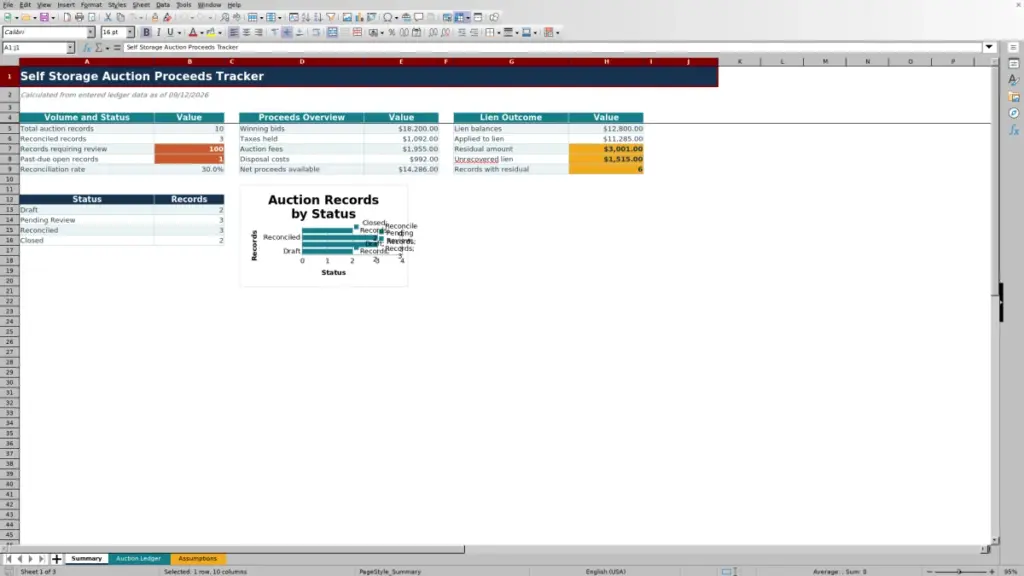
Task: Open the background color dropdown arrow
Action: coord(220,33)
